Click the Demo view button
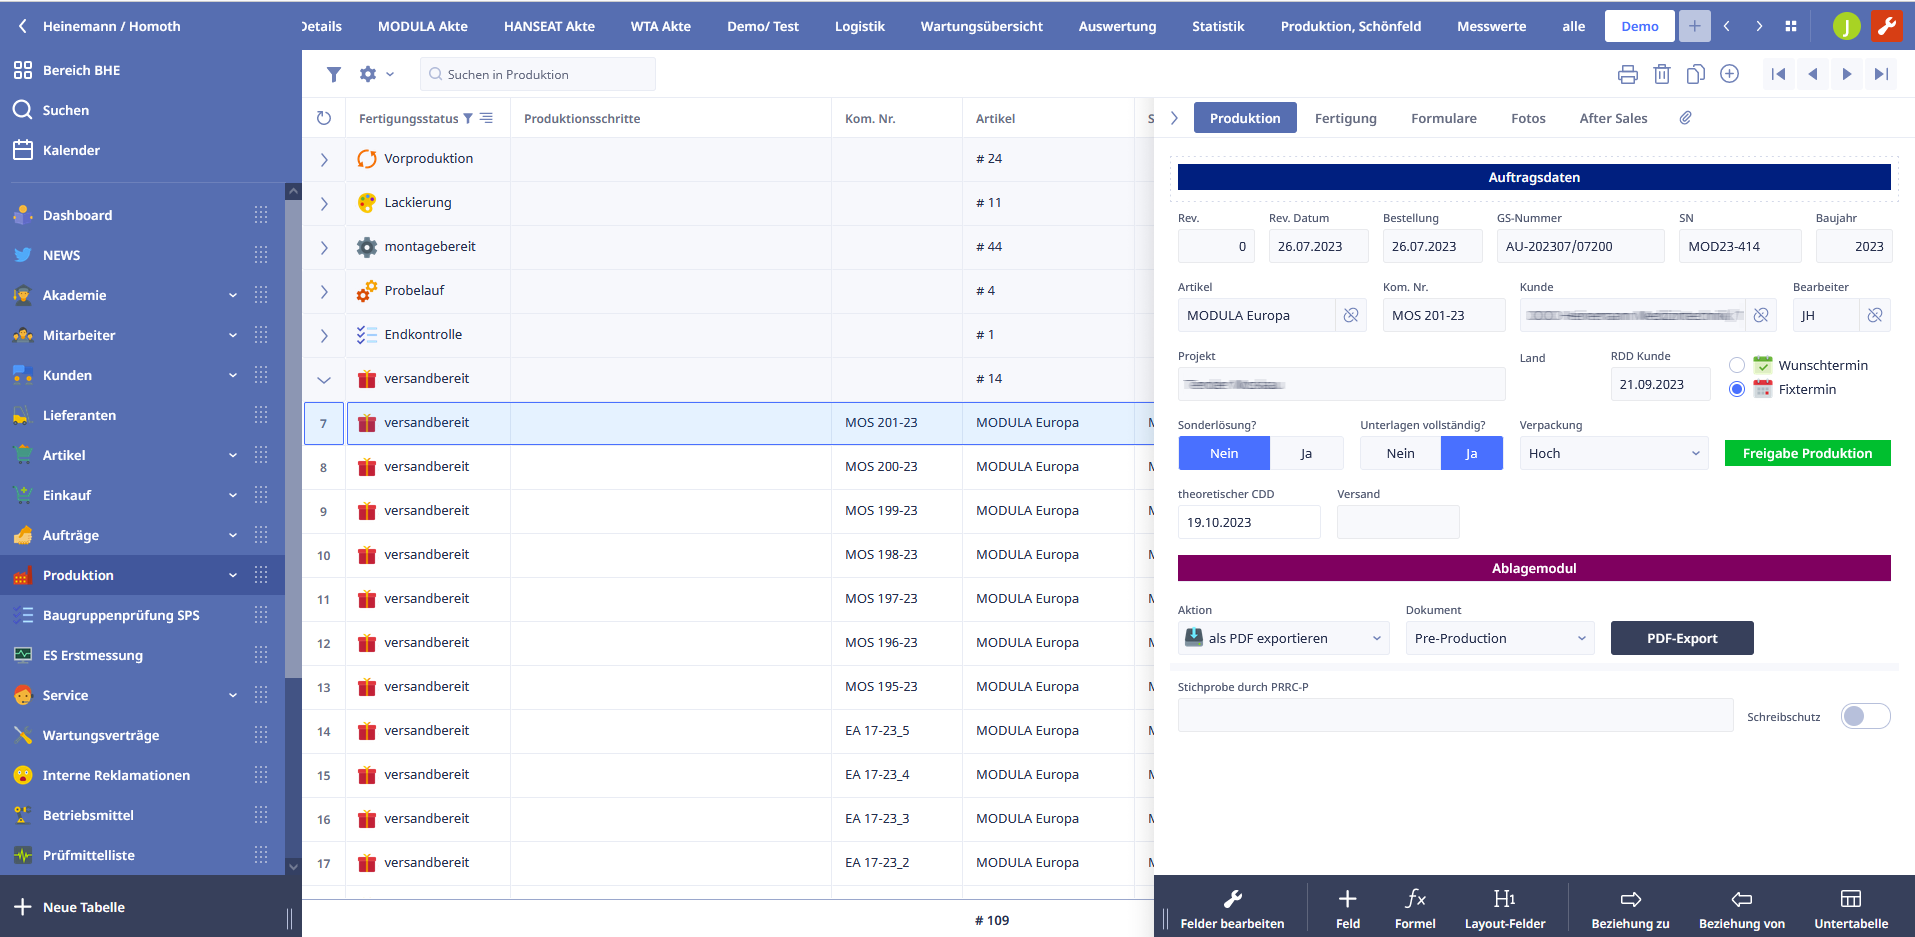This screenshot has width=1915, height=937. point(1639,26)
